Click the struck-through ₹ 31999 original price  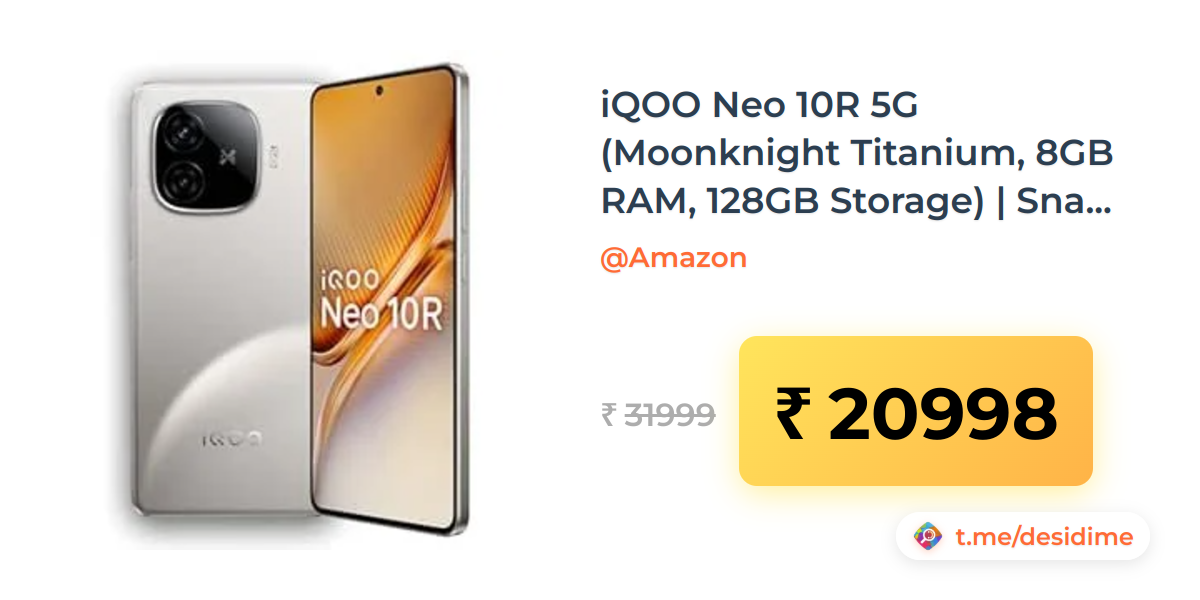(x=658, y=414)
